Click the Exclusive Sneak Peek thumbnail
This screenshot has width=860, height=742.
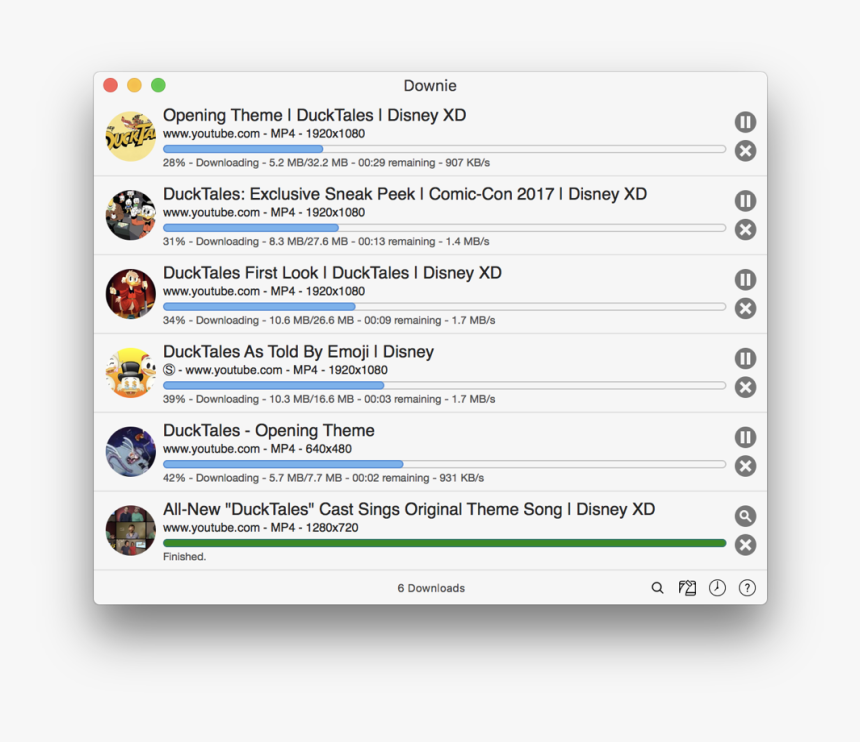pyautogui.click(x=131, y=215)
